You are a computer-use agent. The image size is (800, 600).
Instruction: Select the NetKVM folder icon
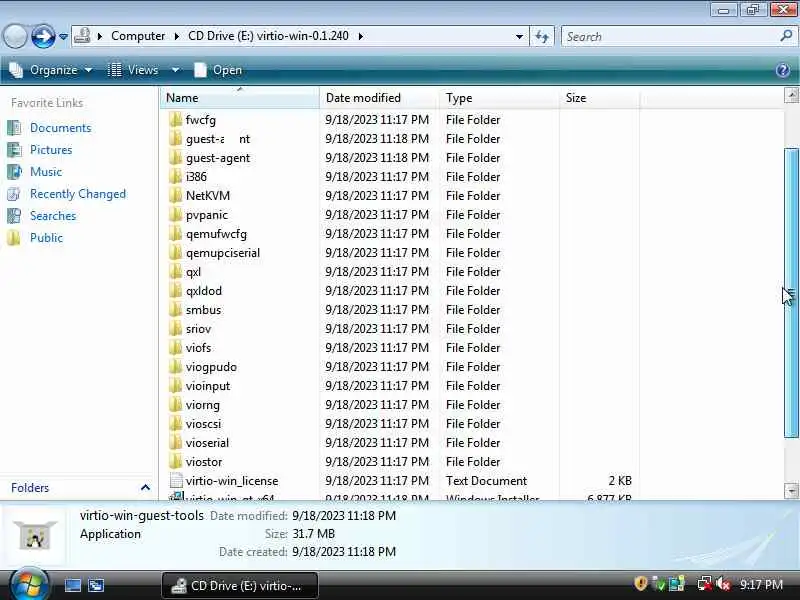(176, 196)
